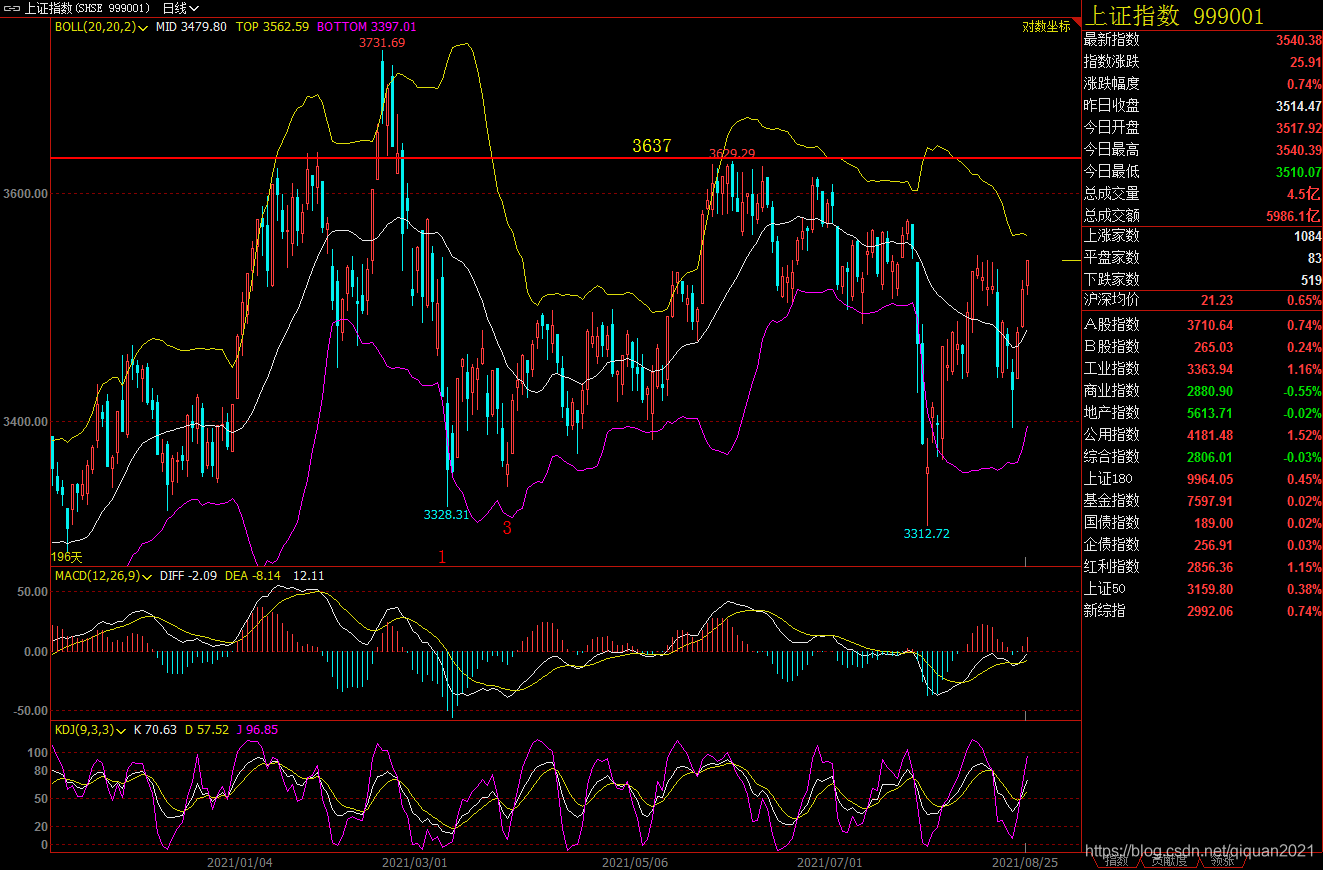Open the 公用指数 row
This screenshot has height=870, width=1323.
pyautogui.click(x=1203, y=435)
